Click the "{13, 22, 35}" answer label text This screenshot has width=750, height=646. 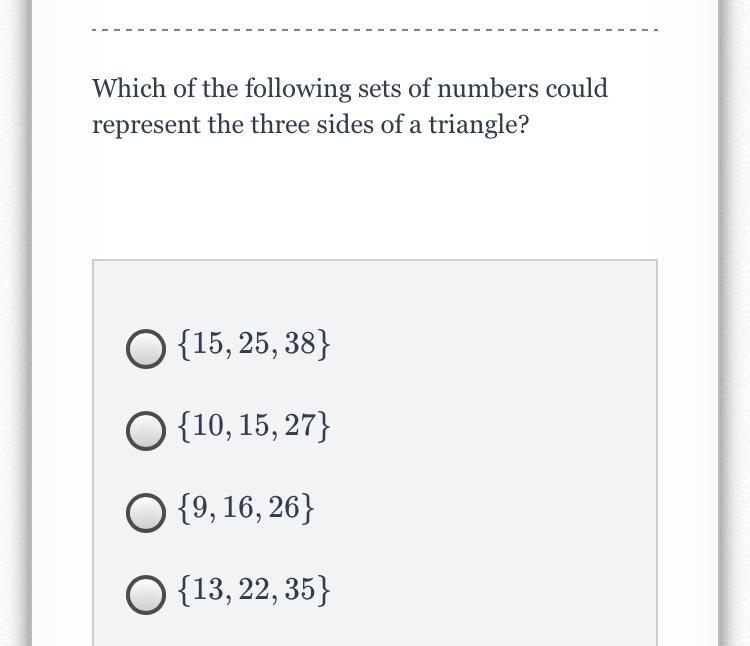254,590
